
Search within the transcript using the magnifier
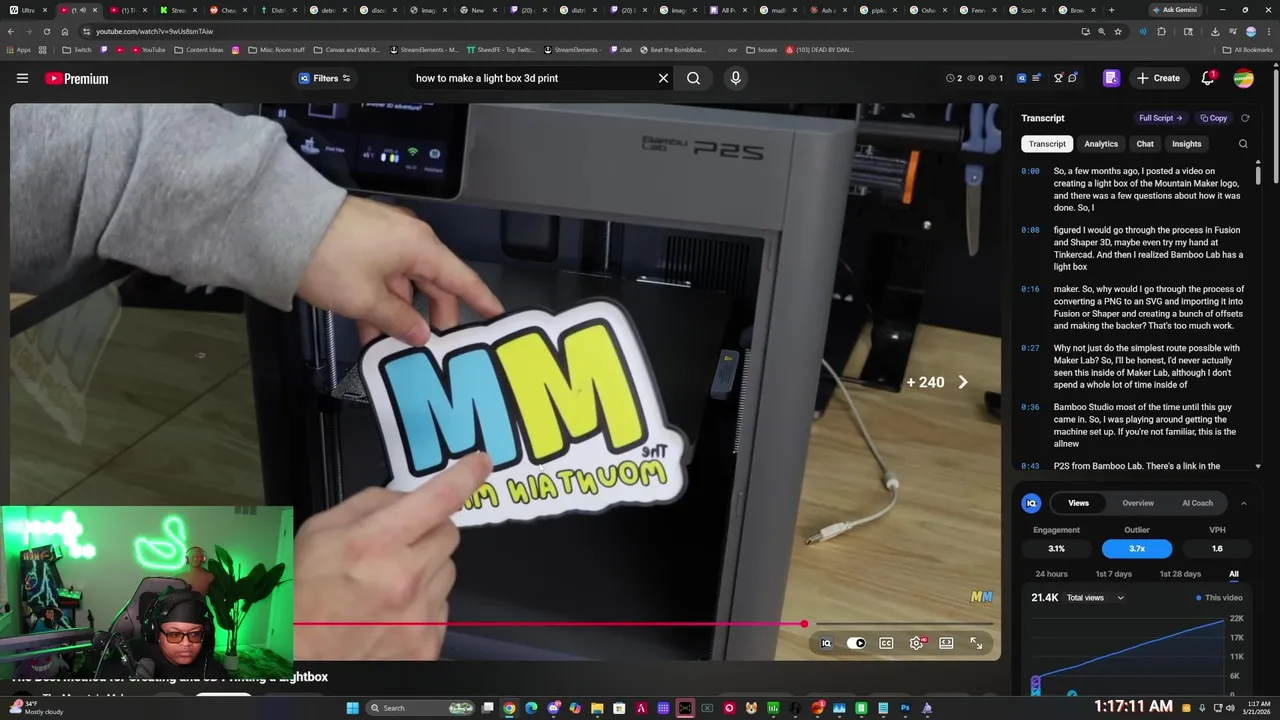pos(1243,144)
